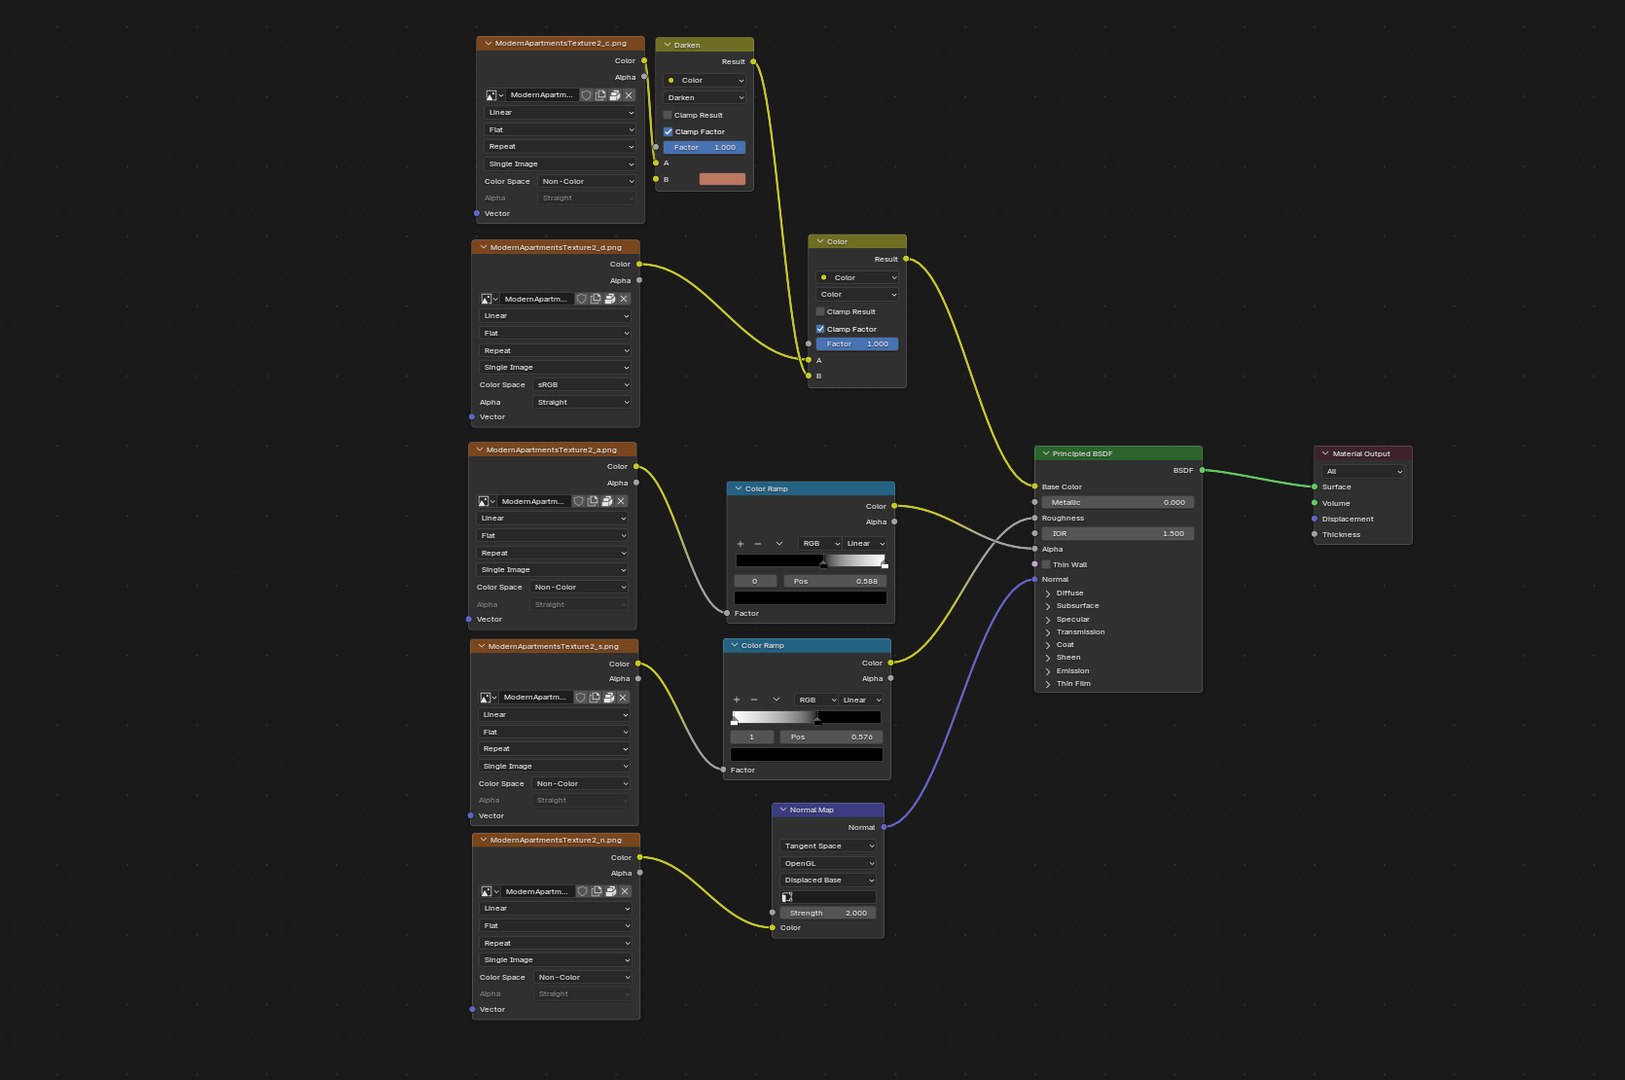1625x1080 pixels.
Task: Browse image icon on Texture2_d node
Action: (488, 299)
